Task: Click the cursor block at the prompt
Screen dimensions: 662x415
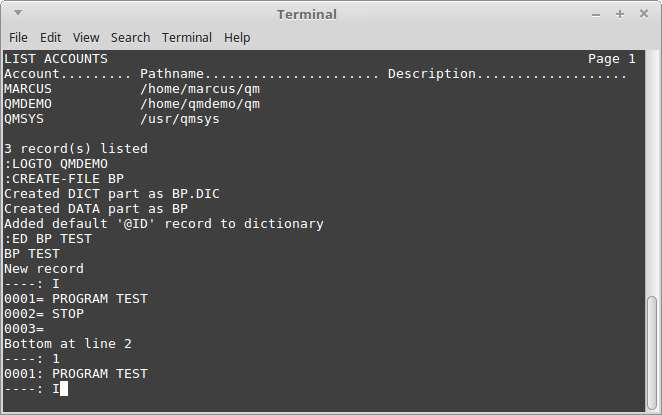Action: (x=64, y=389)
